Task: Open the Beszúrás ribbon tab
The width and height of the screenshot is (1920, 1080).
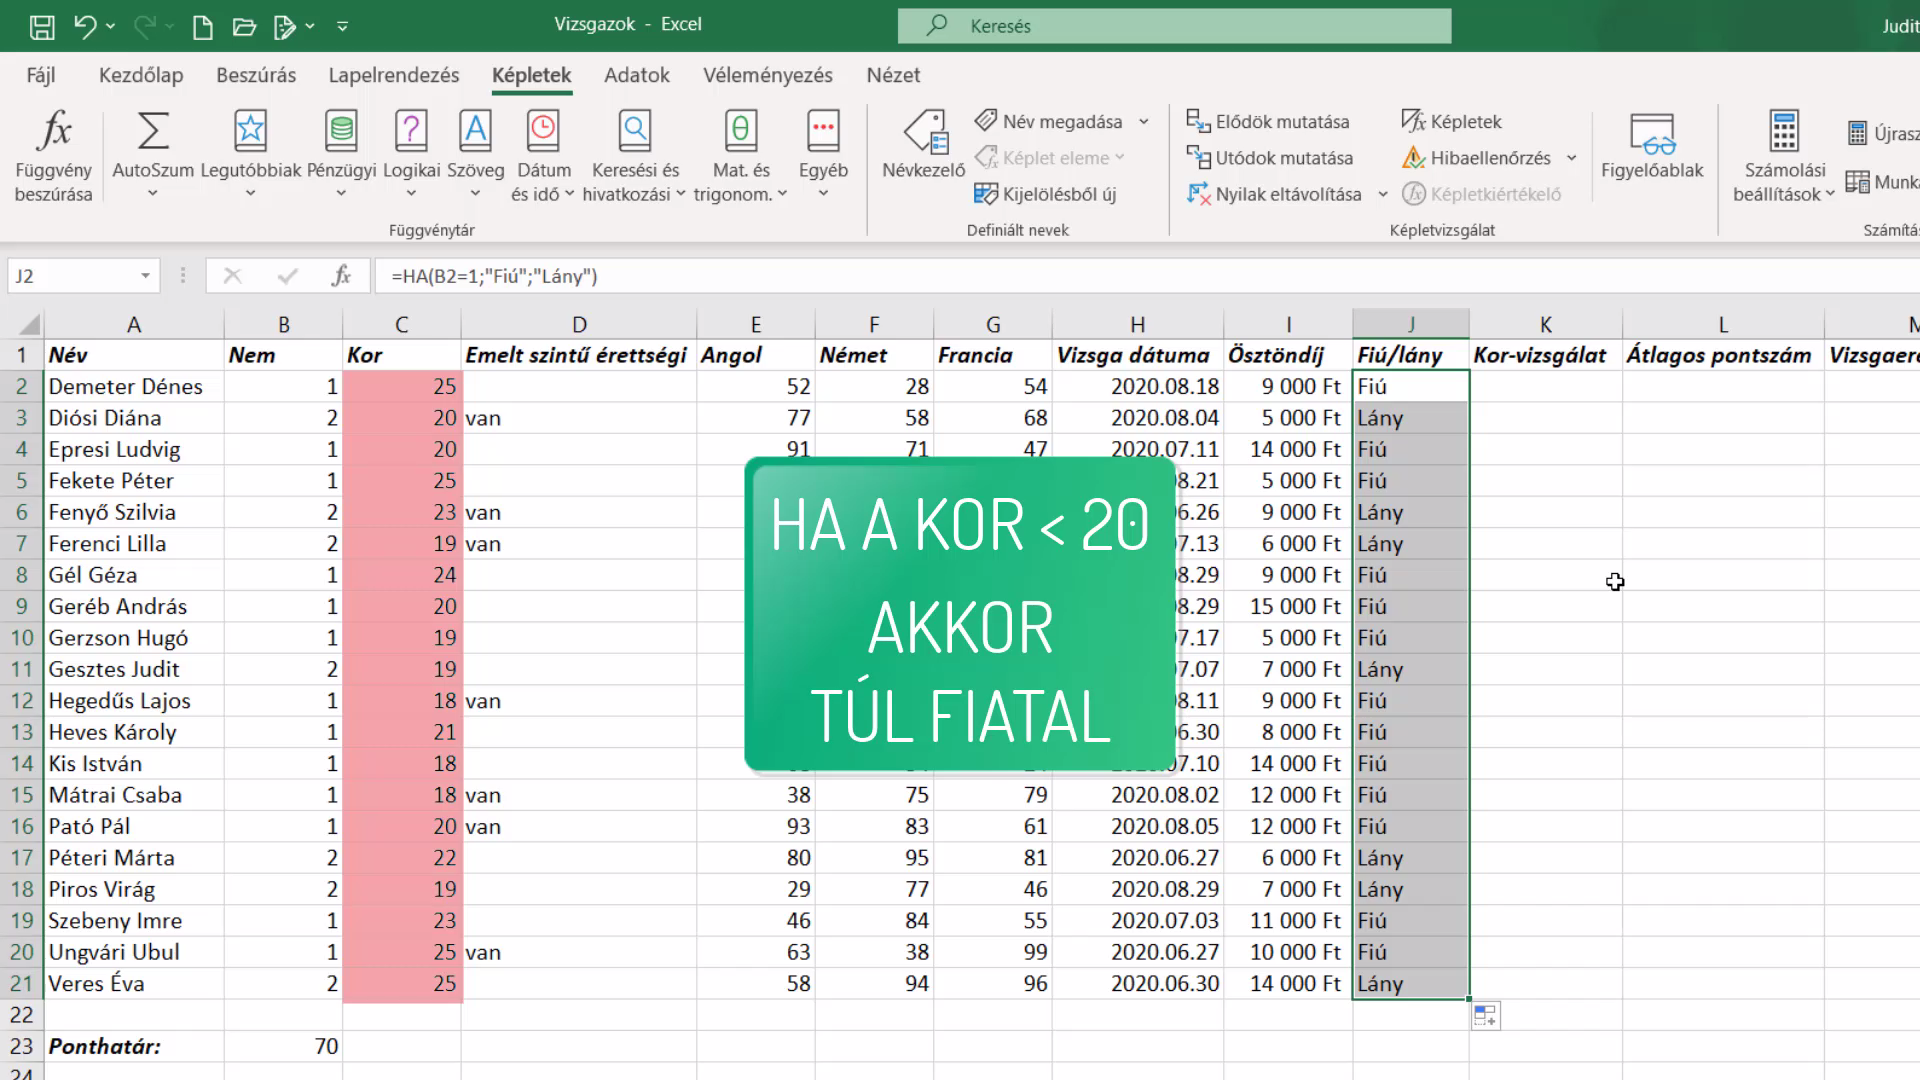Action: pyautogui.click(x=256, y=75)
